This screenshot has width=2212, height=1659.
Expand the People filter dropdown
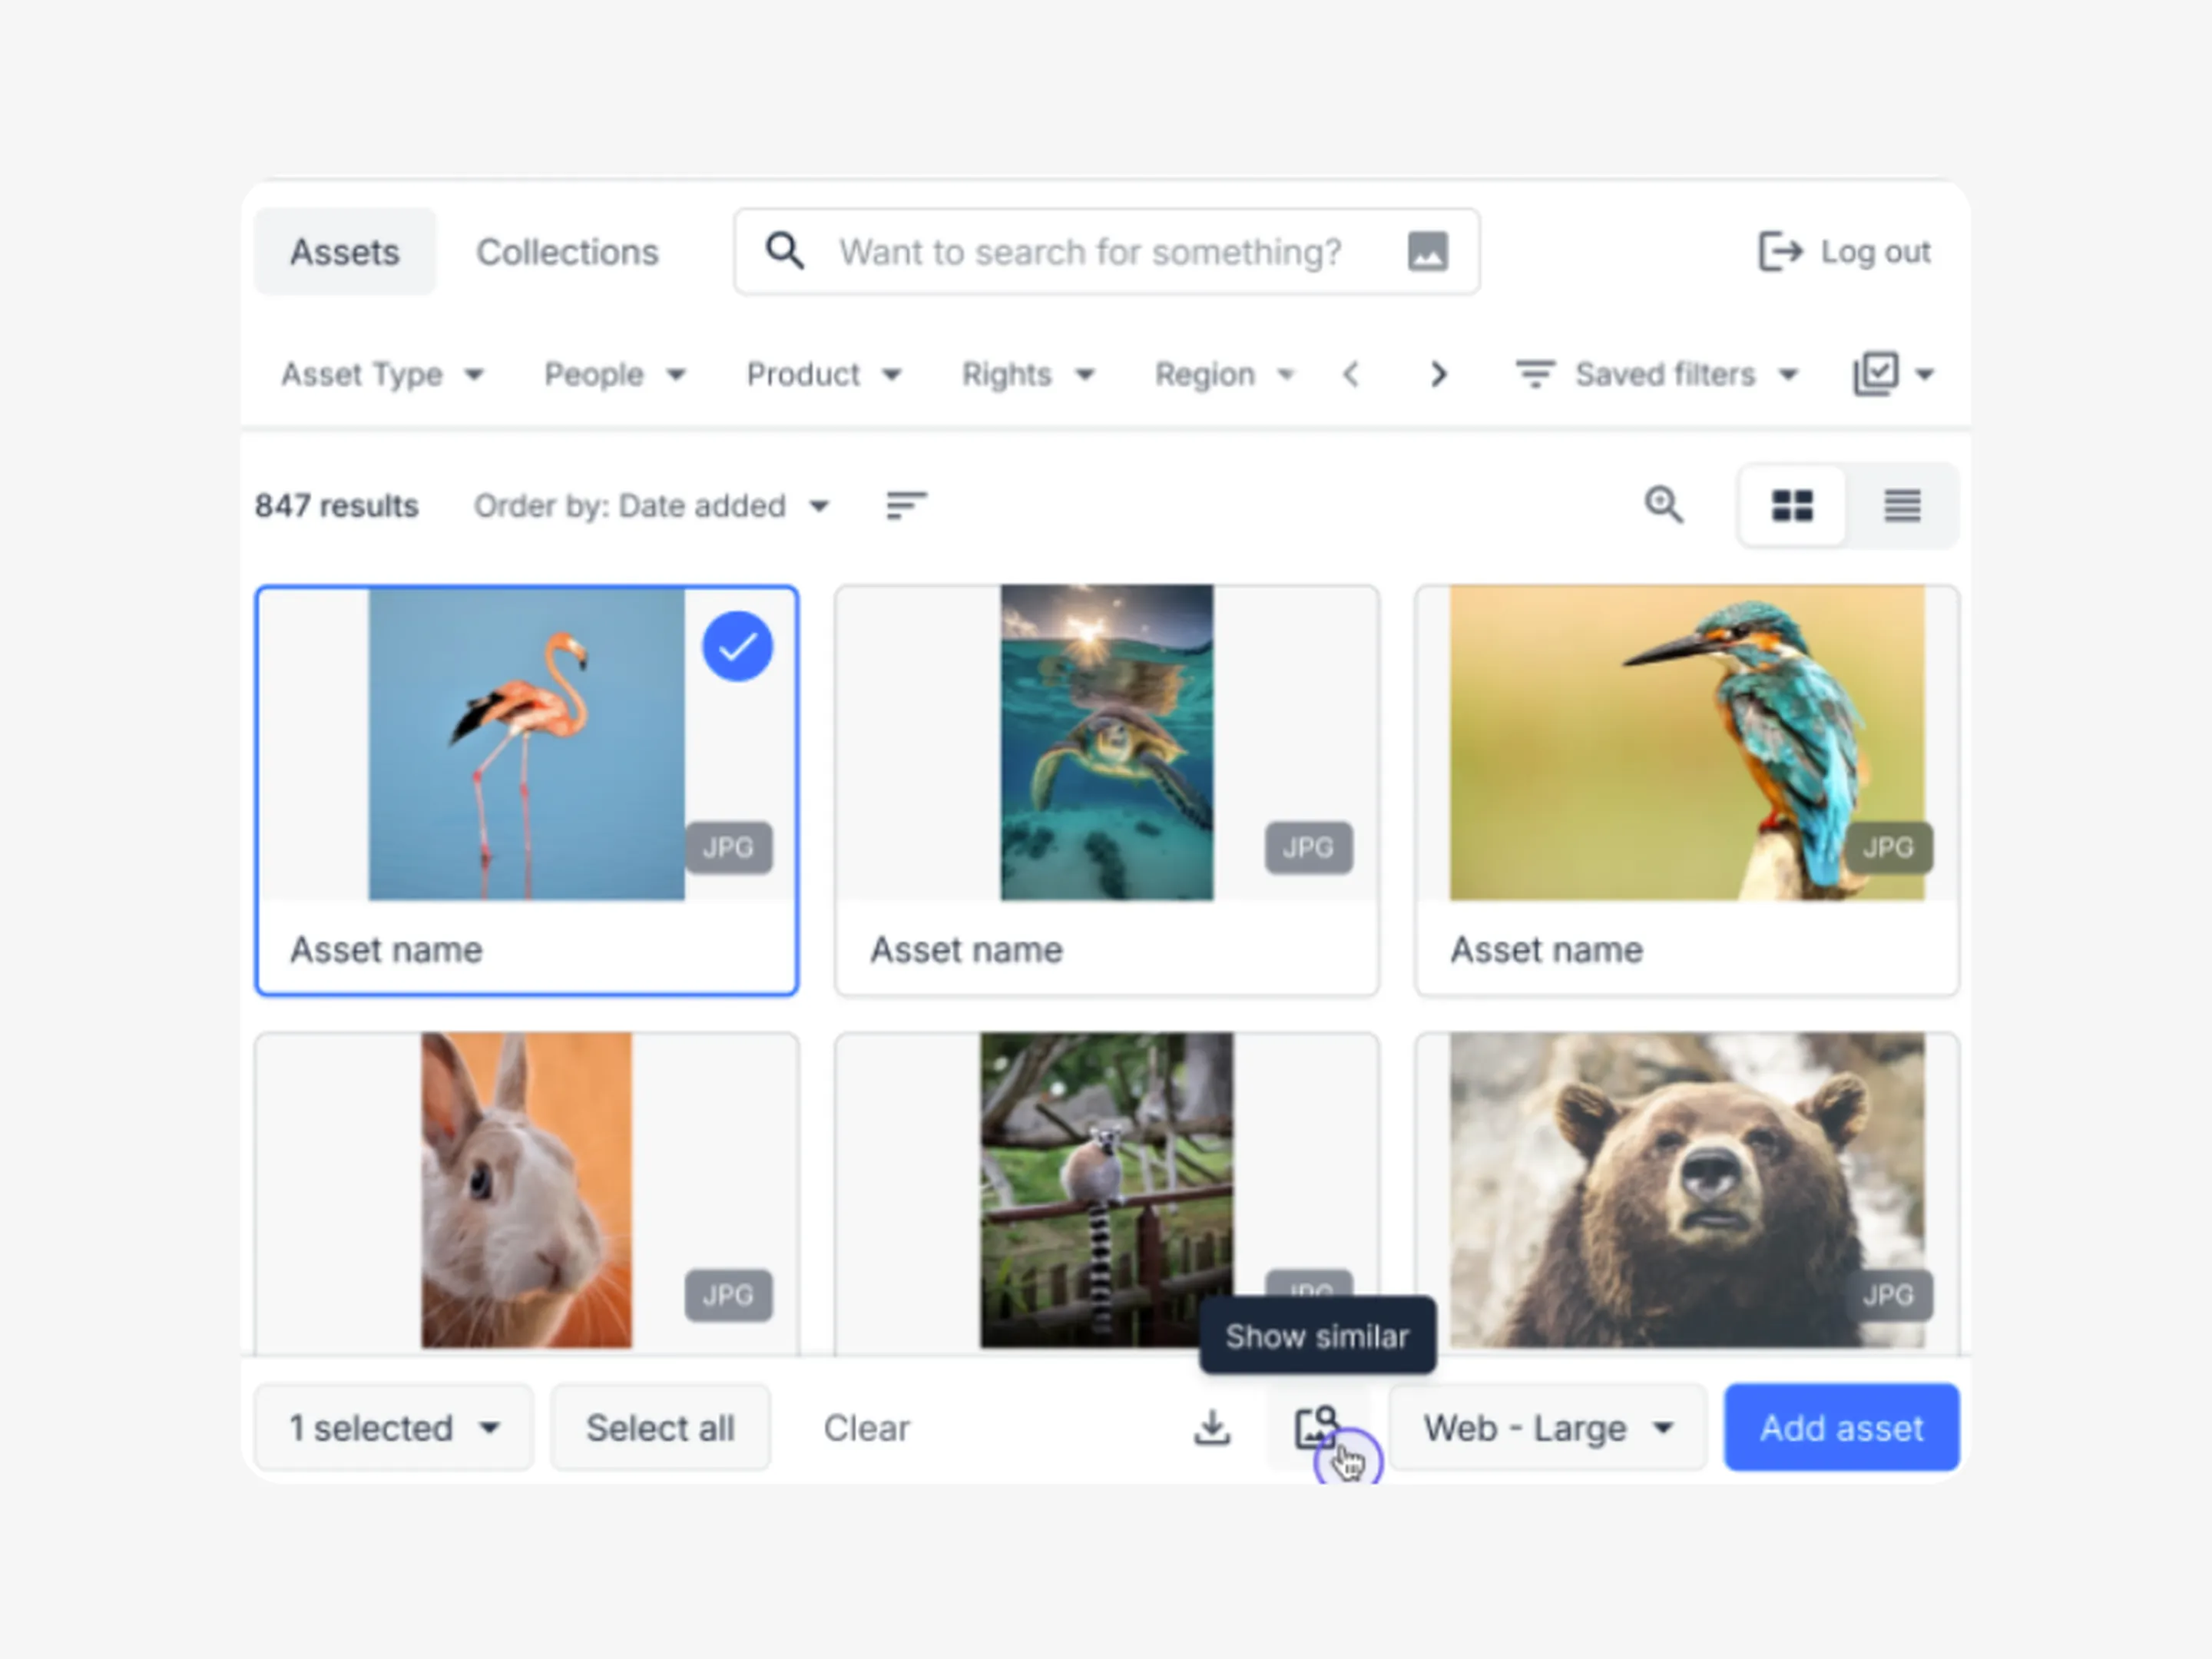pos(615,374)
